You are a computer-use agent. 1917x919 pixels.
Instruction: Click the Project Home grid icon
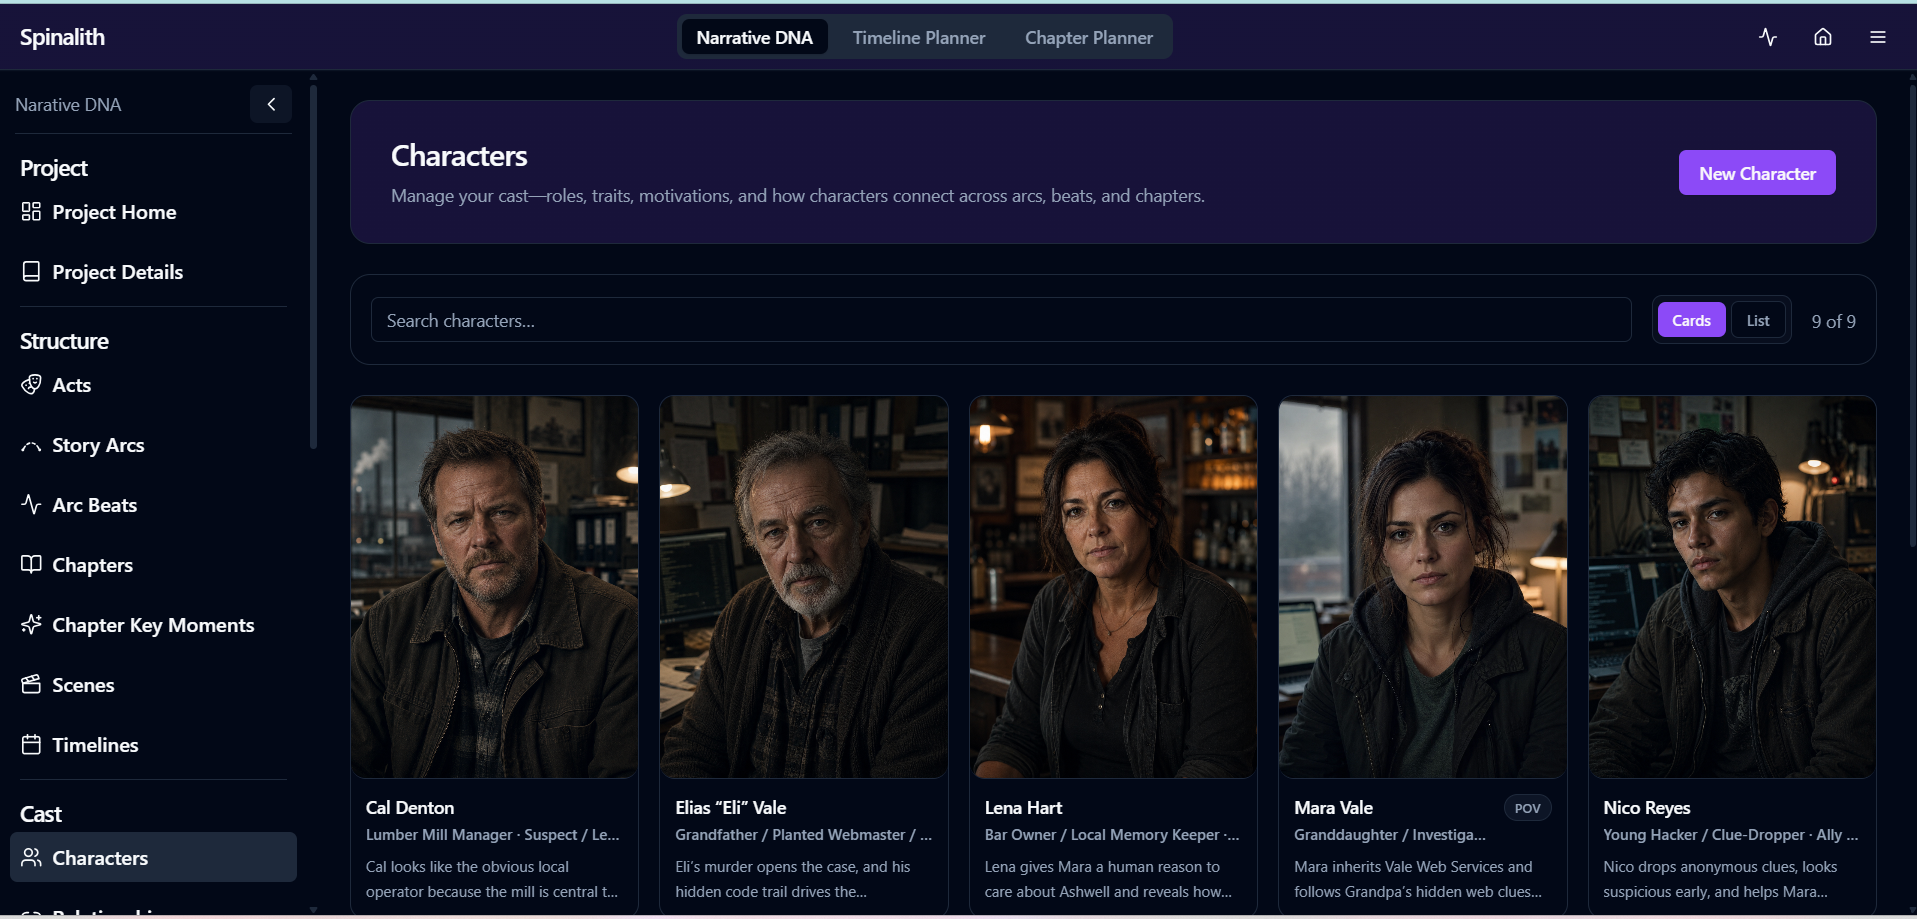[31, 211]
